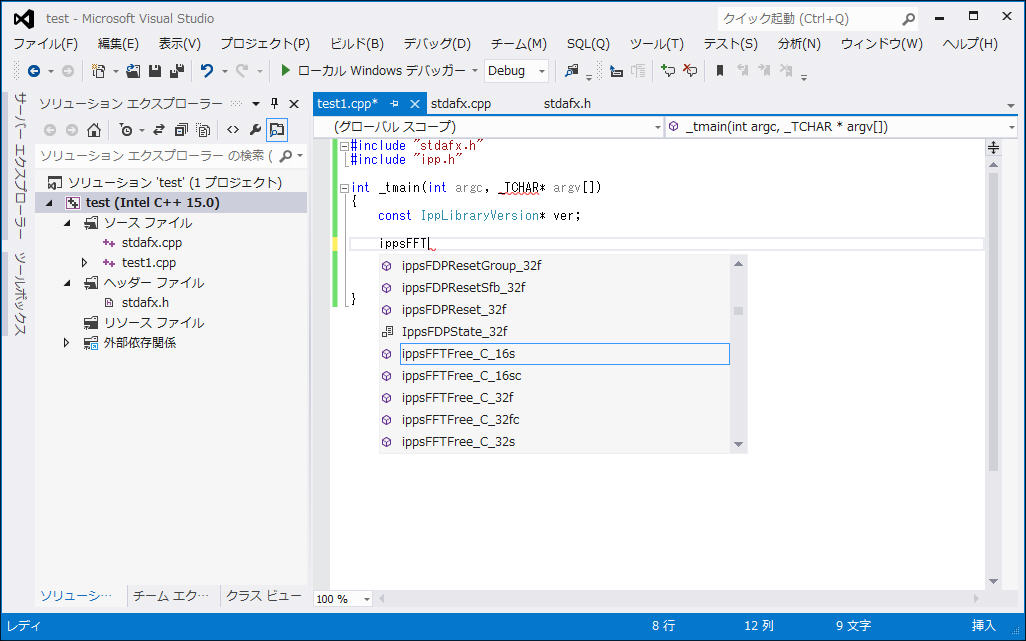Save the current file with the single floppy icon
Viewport: 1026px width, 641px height.
(155, 71)
